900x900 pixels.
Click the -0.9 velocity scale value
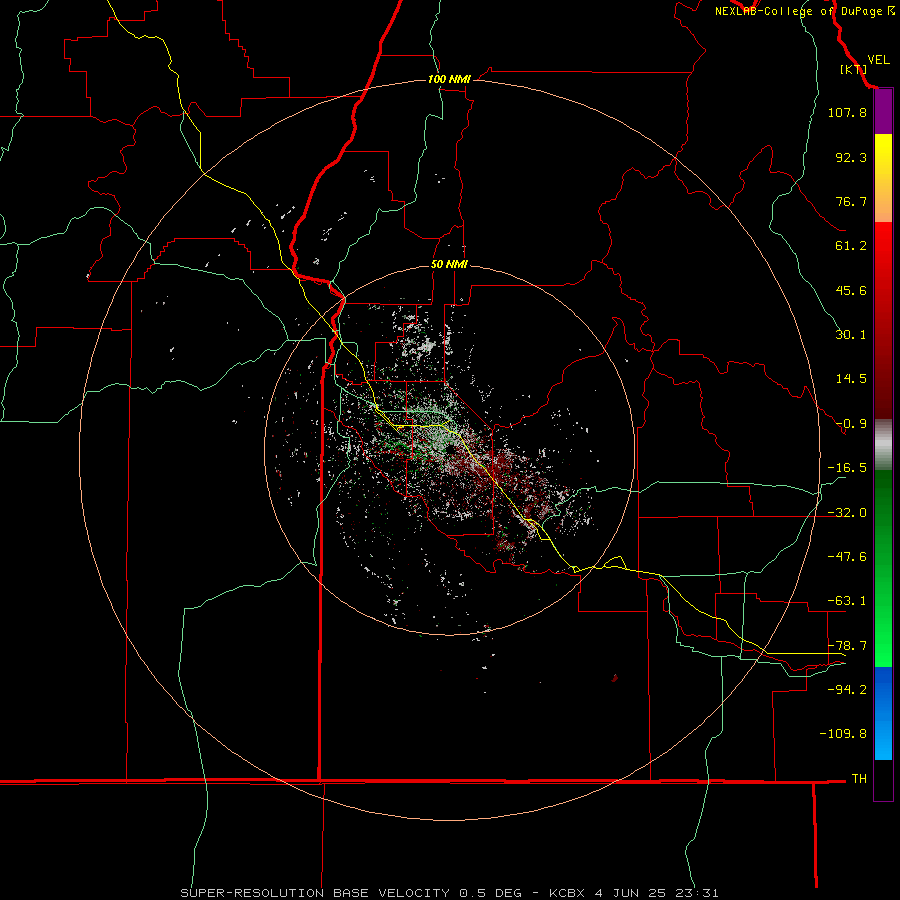click(x=851, y=424)
